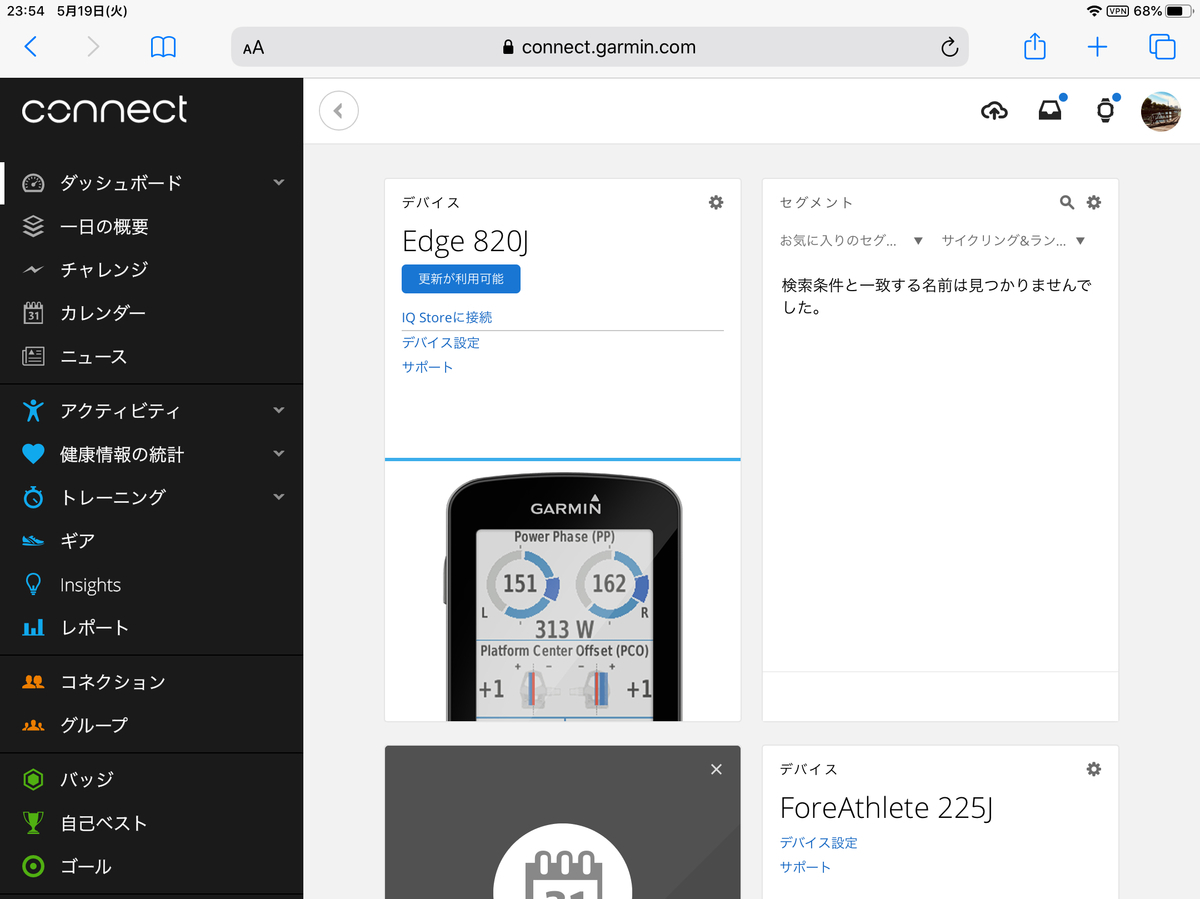Screen dimensions: 1200x899
Task: Click the address bar connect.garmin.com
Action: (x=599, y=47)
